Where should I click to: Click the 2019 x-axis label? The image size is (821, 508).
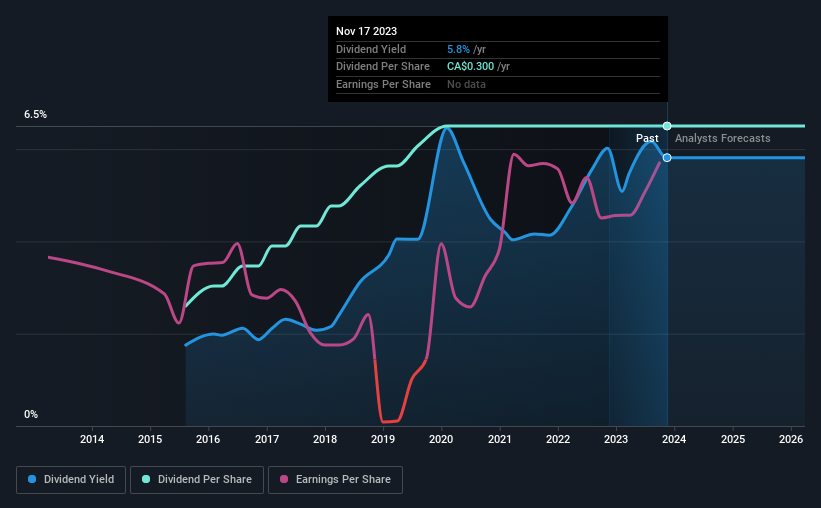(x=383, y=439)
